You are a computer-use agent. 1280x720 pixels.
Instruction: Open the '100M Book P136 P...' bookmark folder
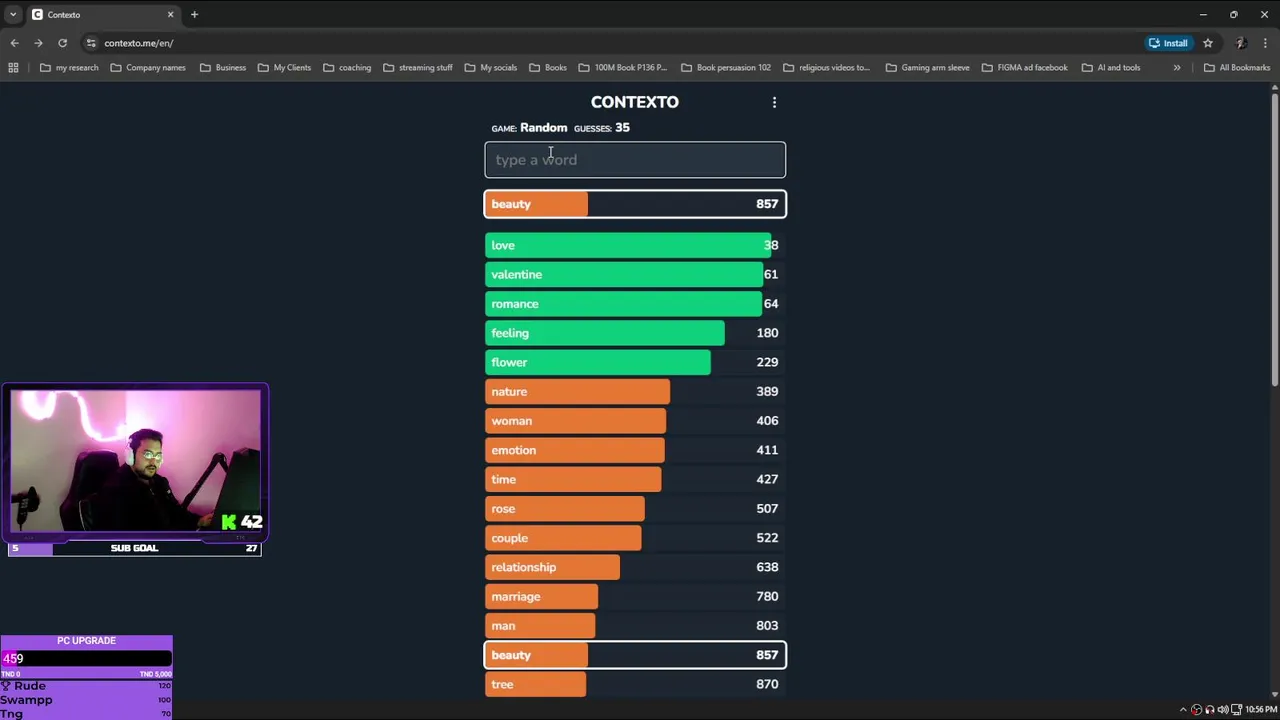click(x=623, y=68)
